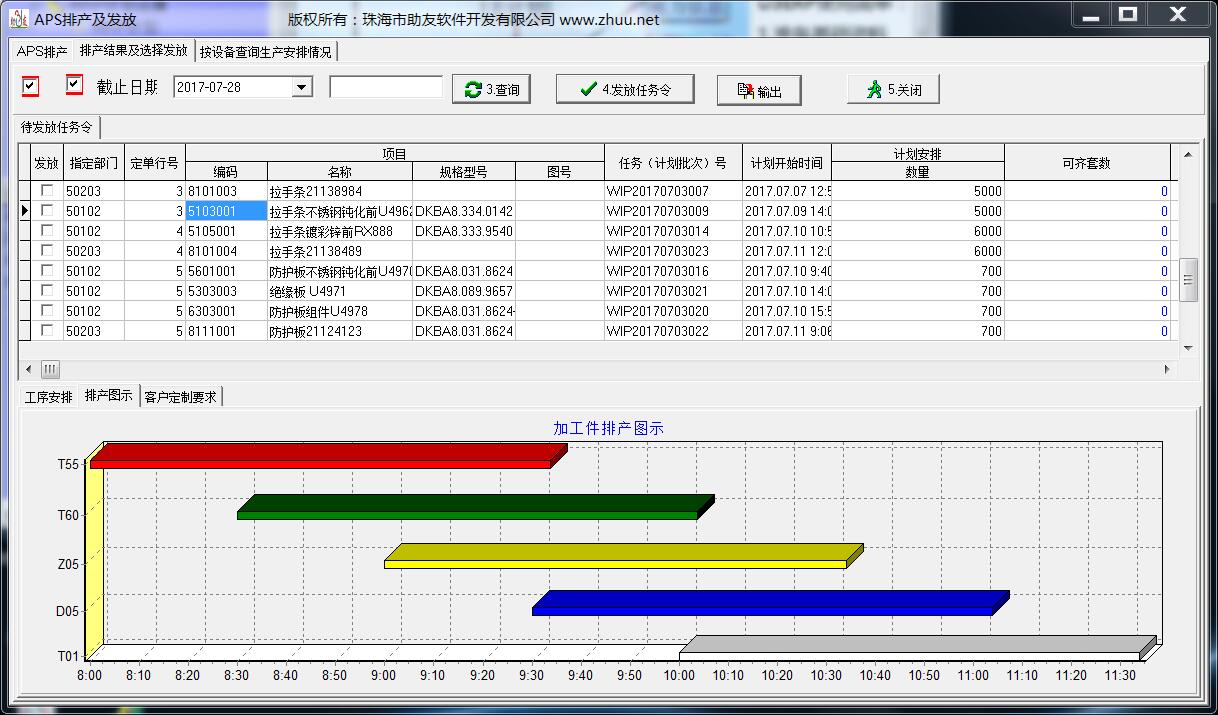Click the green refresh icon on 3查询
1218x715 pixels.
473,90
